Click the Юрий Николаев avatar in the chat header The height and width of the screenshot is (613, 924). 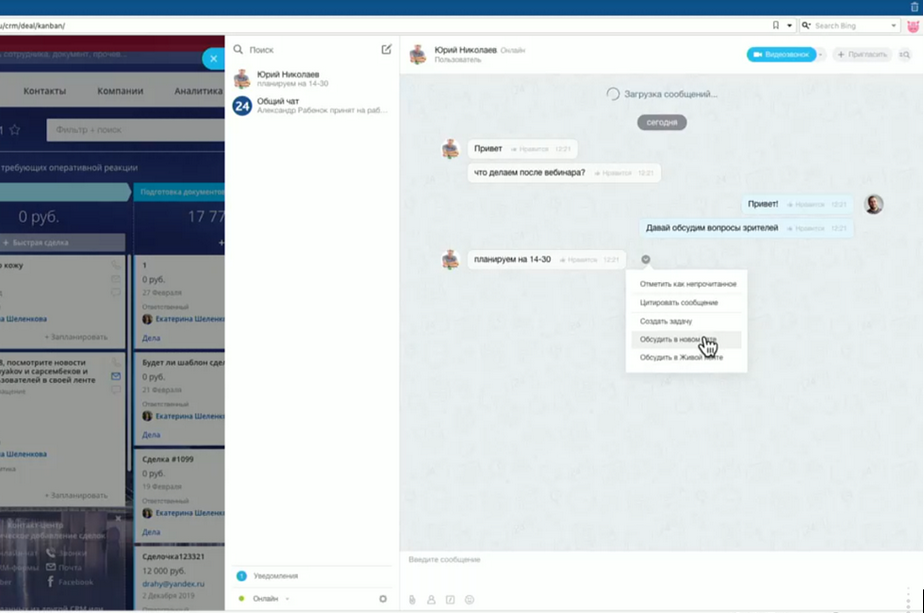click(x=418, y=54)
